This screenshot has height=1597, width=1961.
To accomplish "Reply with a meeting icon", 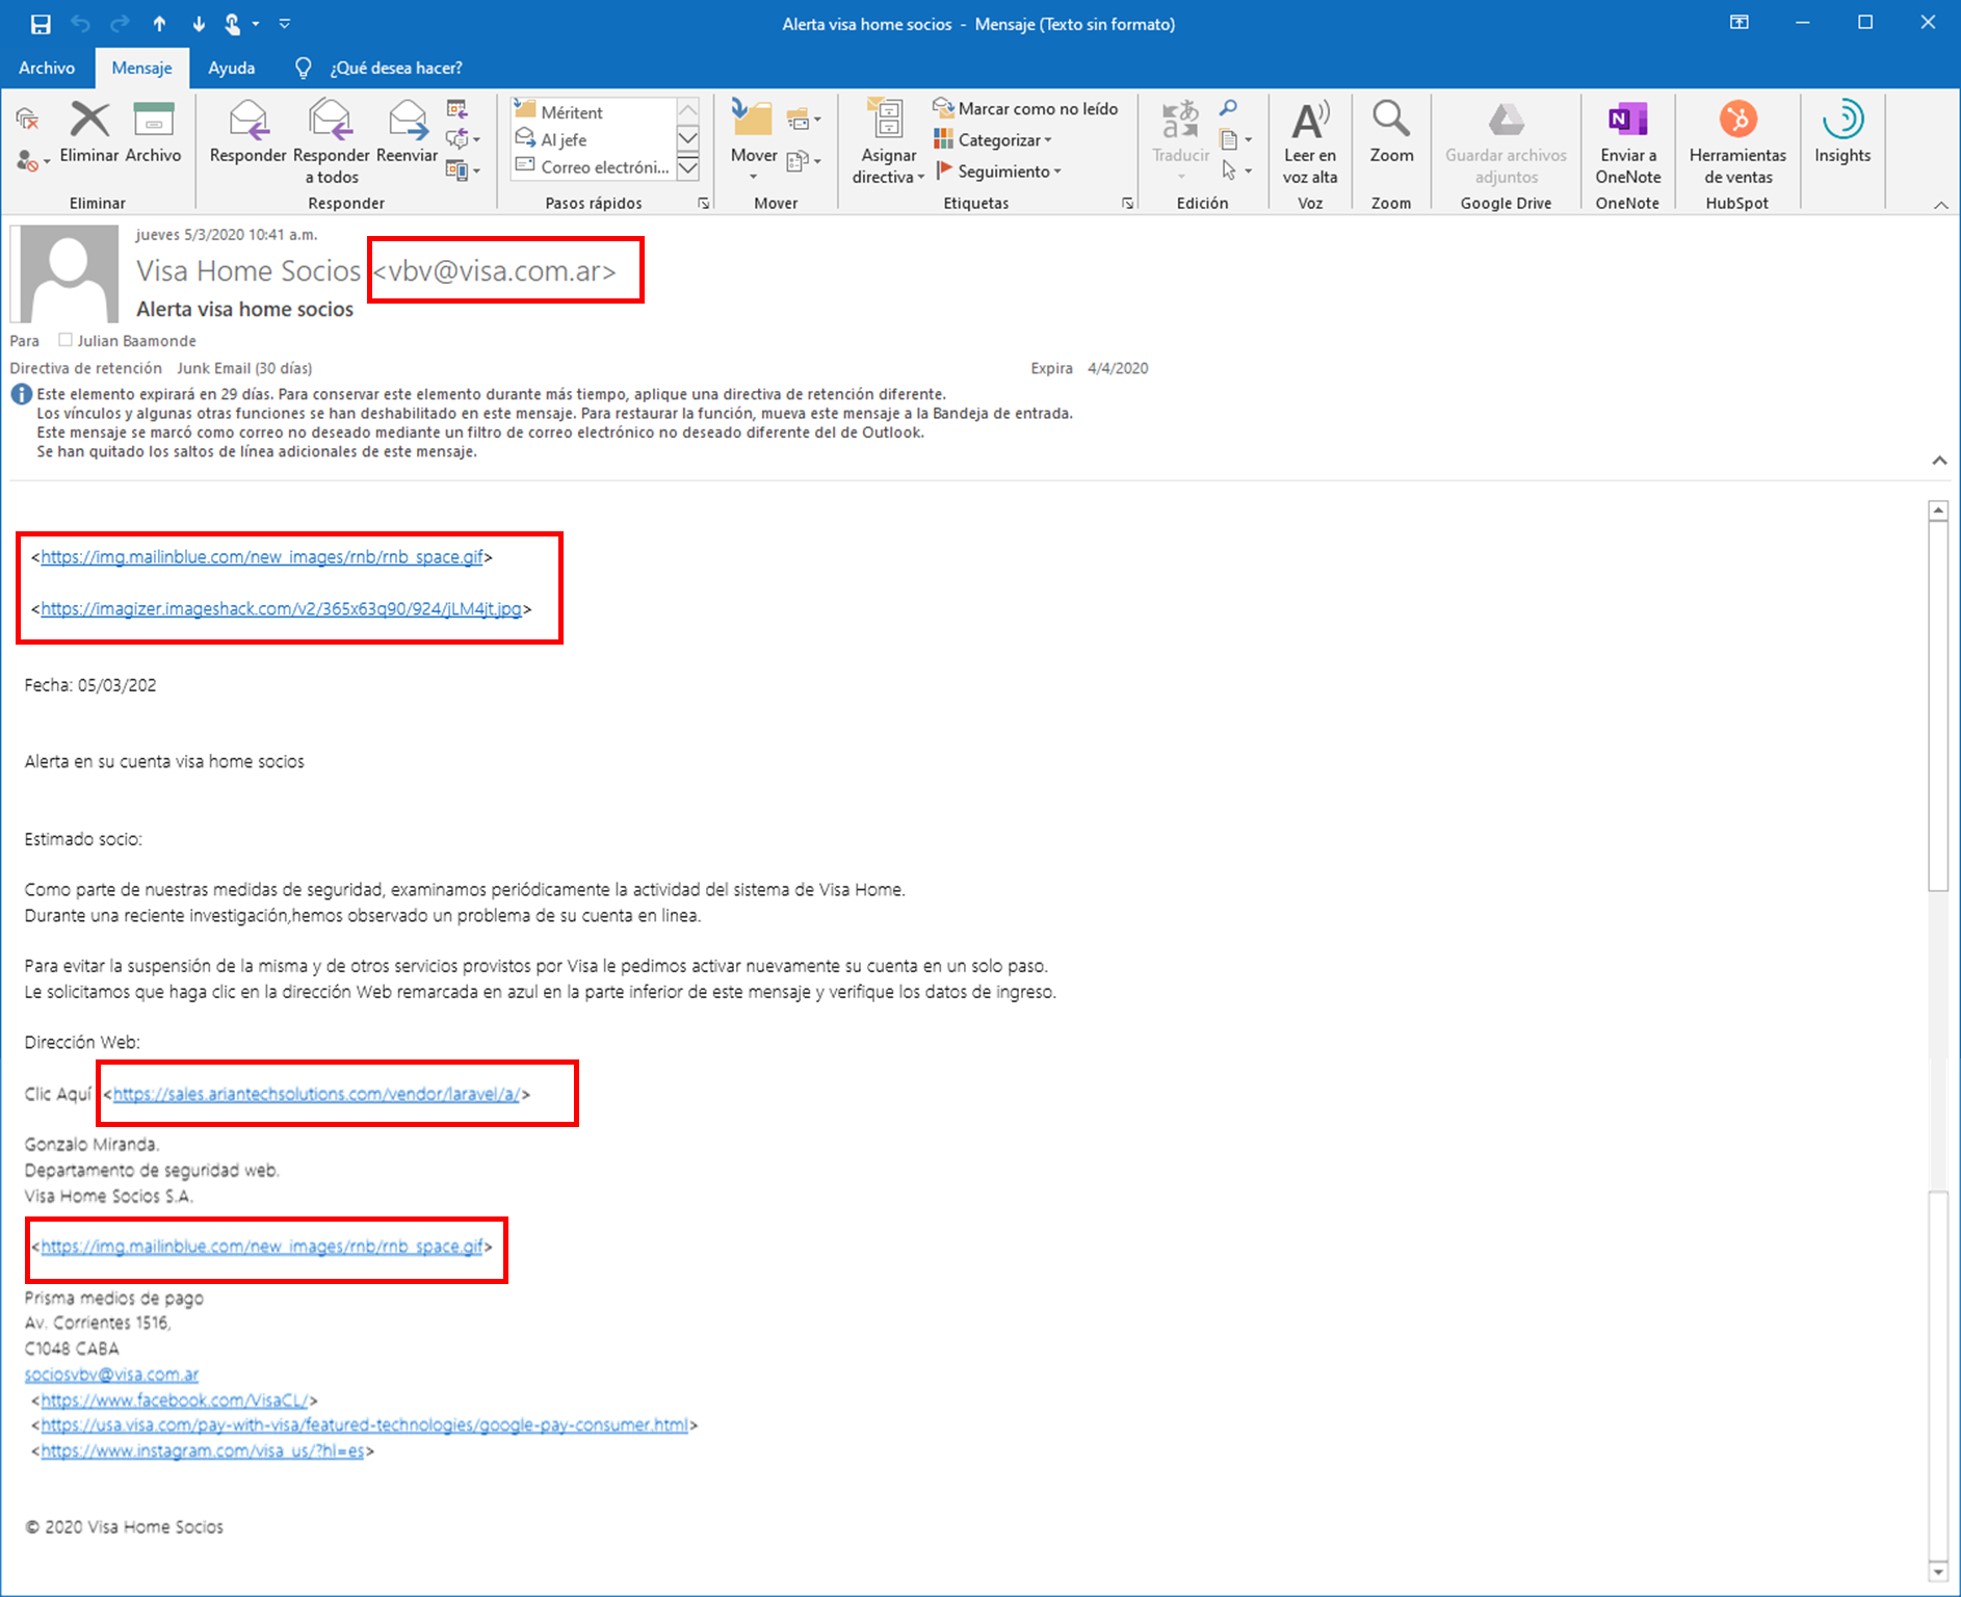I will pos(457,109).
